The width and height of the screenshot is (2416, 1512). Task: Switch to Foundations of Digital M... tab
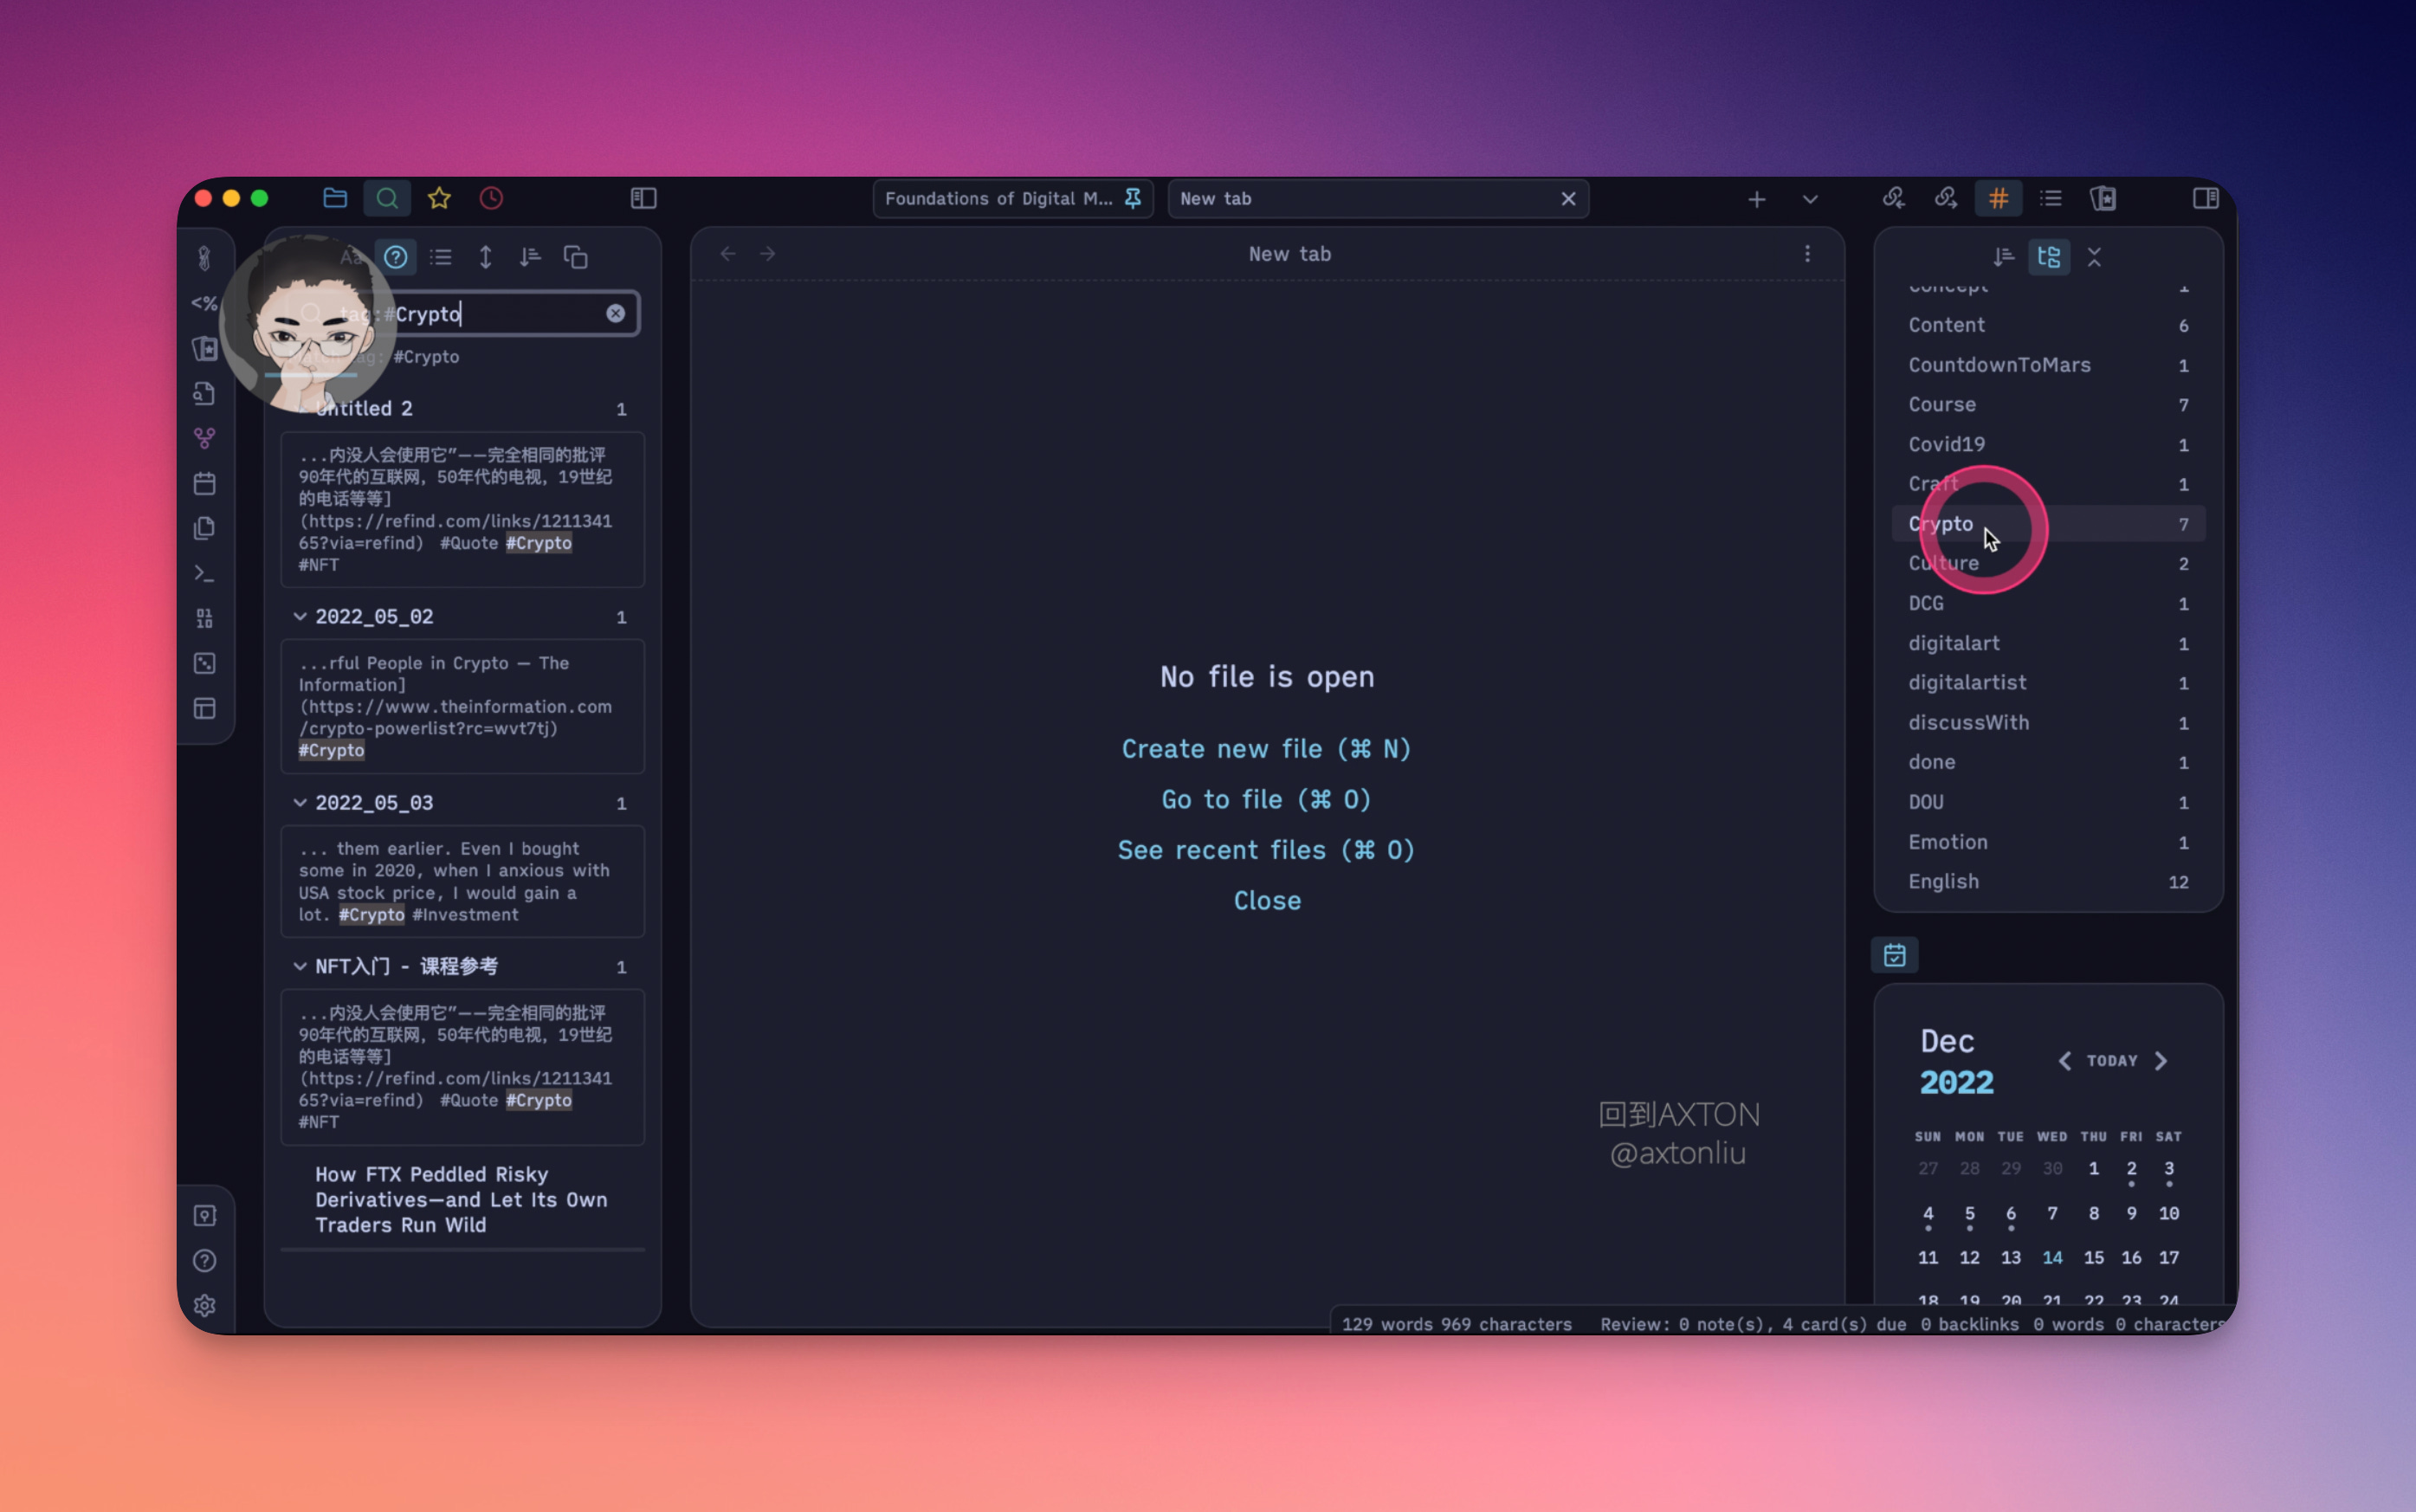(998, 198)
